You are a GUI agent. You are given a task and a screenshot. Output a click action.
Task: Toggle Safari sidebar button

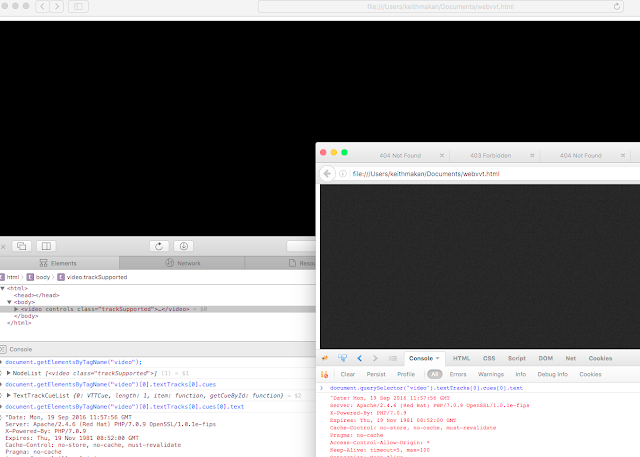point(78,7)
